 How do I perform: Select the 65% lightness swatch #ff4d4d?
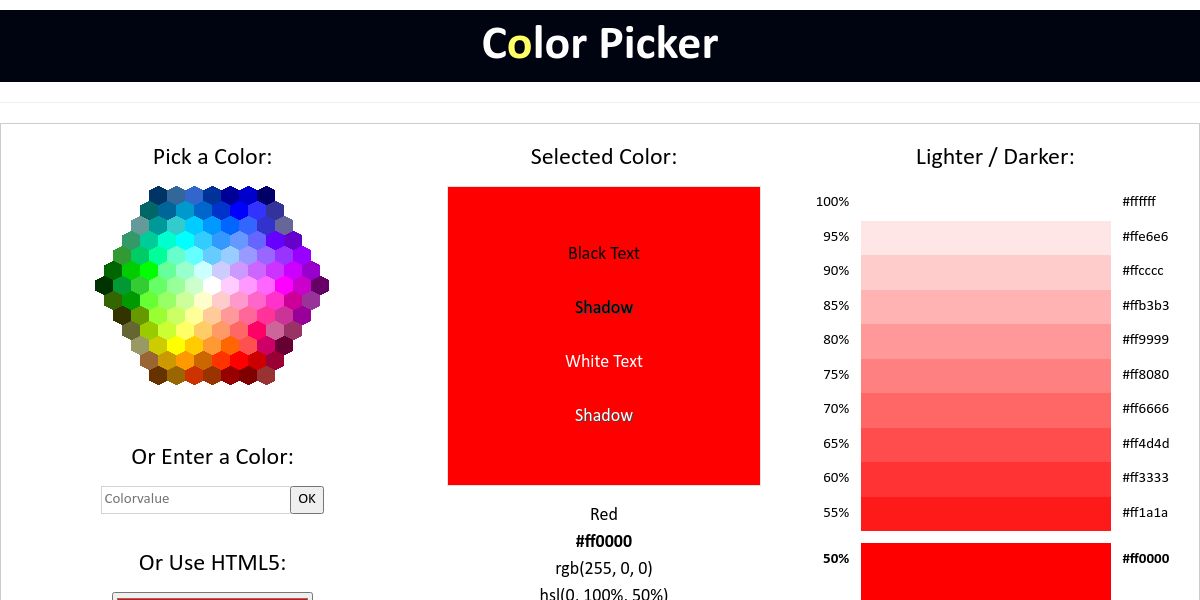click(x=985, y=444)
